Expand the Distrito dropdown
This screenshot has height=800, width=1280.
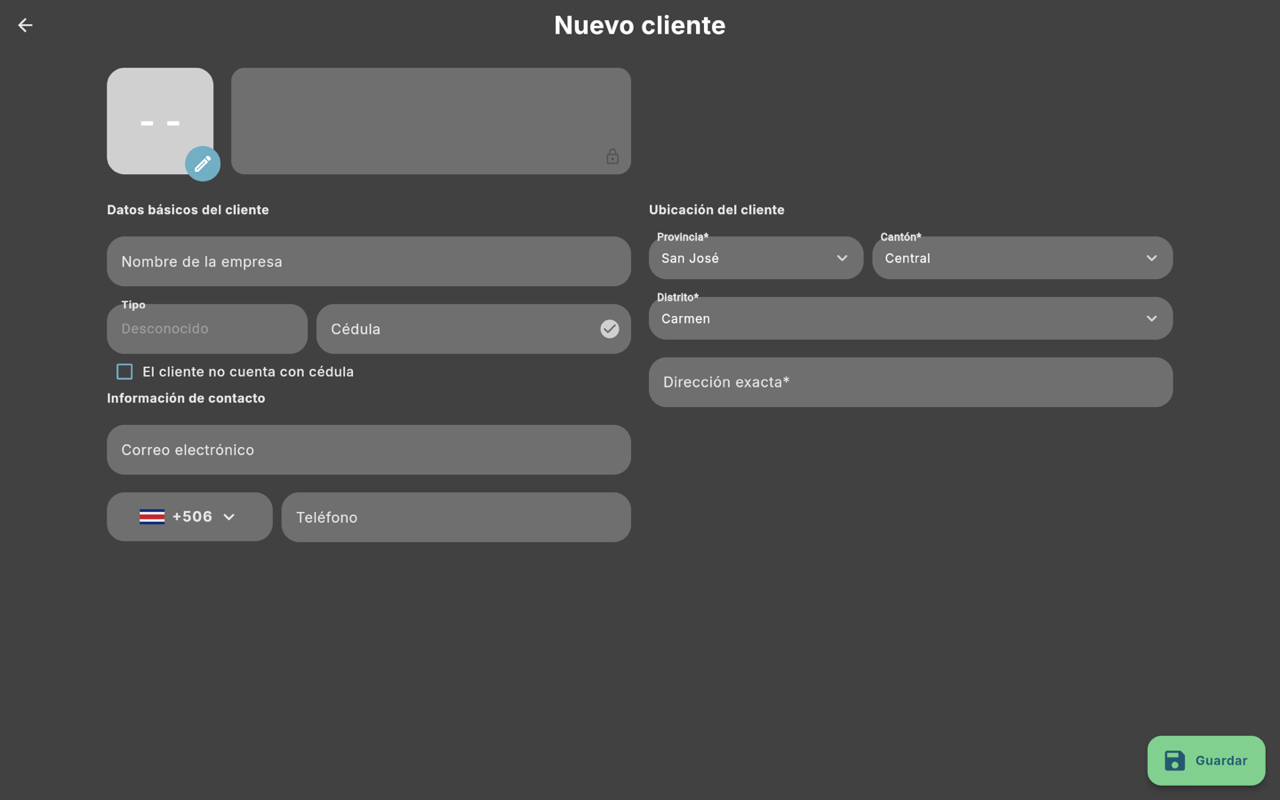(911, 318)
